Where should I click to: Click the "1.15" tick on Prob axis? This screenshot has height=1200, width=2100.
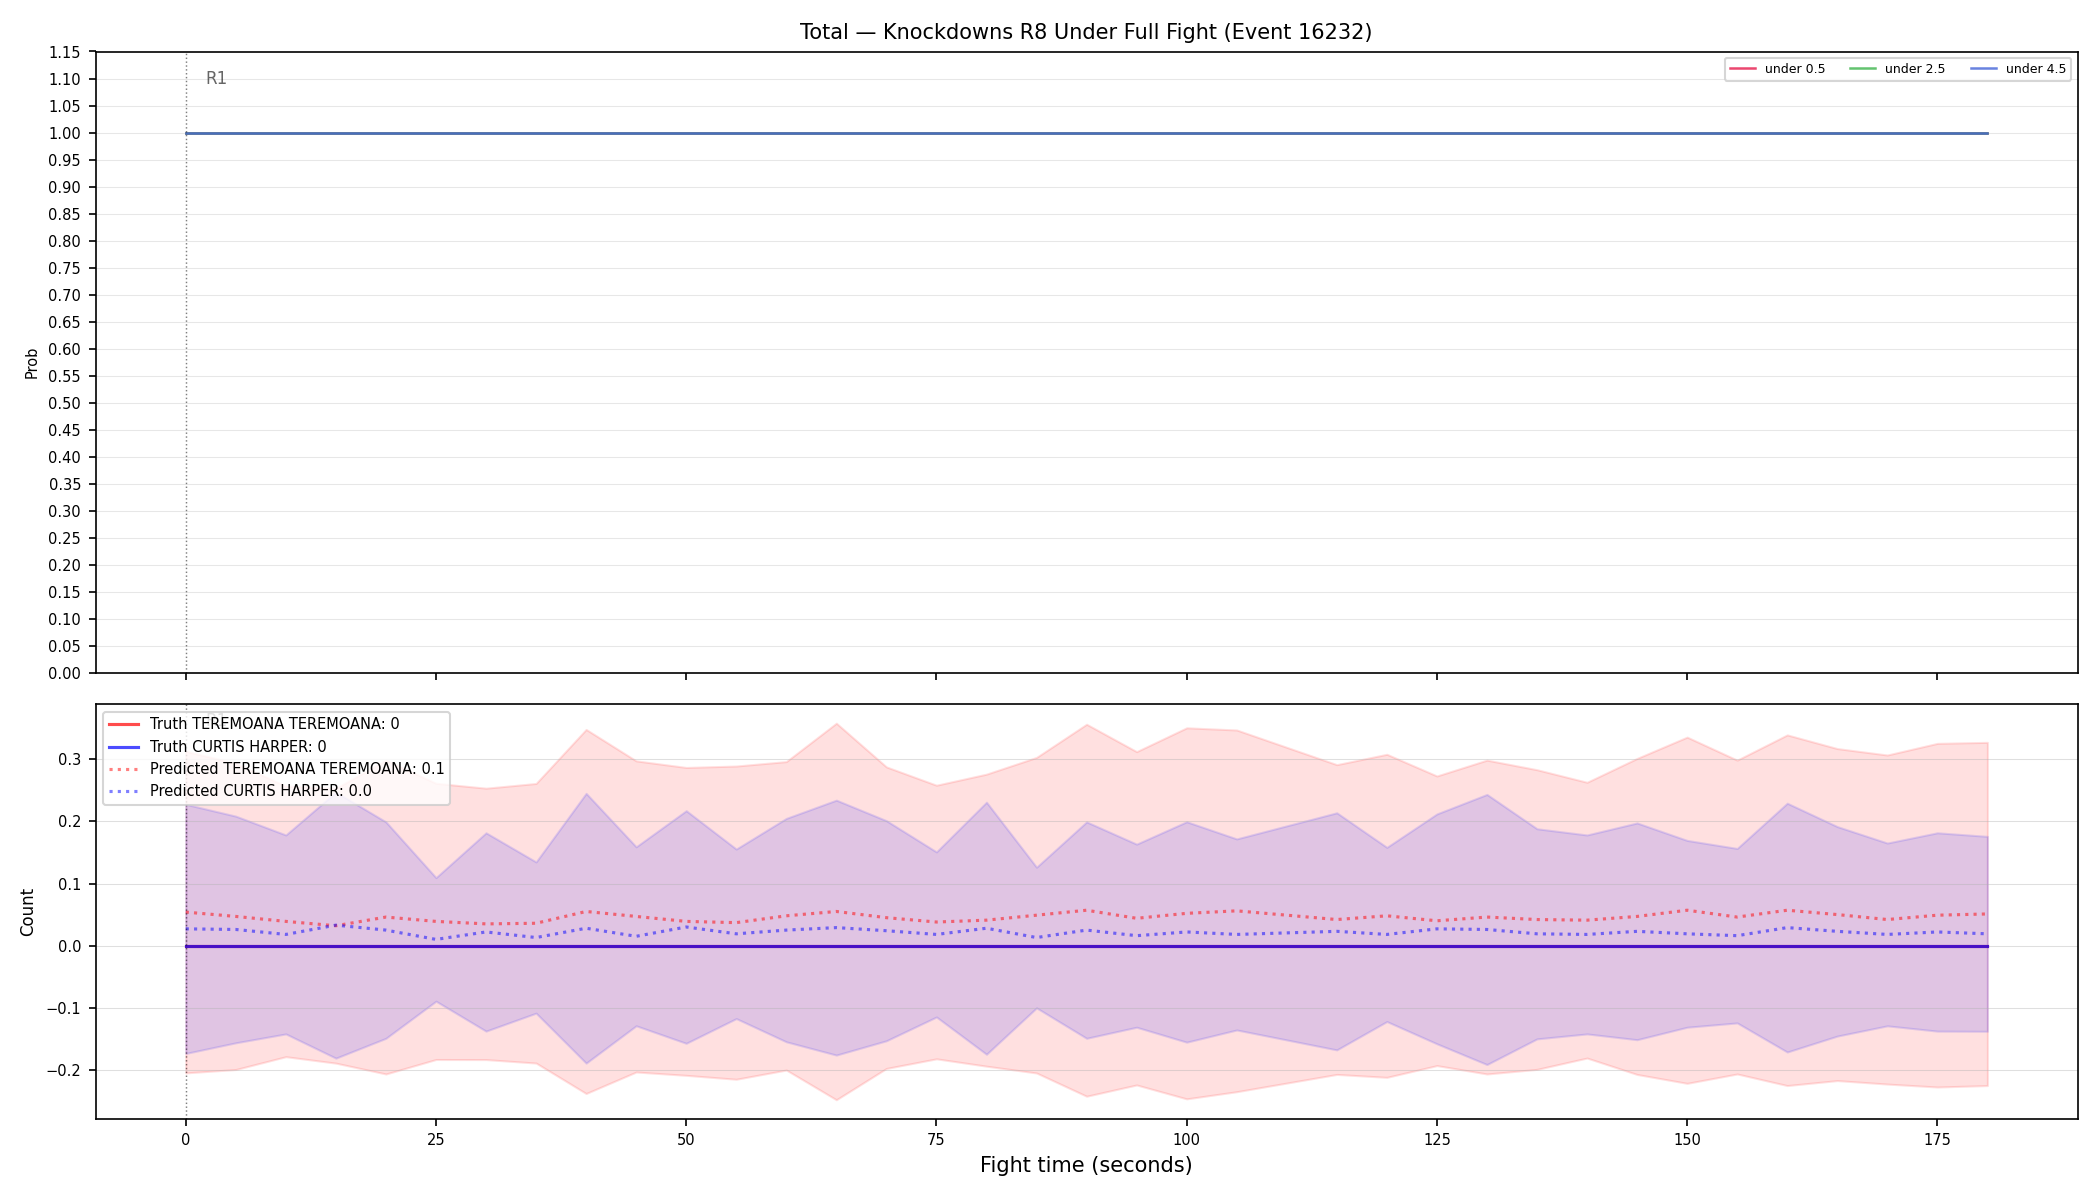66,52
